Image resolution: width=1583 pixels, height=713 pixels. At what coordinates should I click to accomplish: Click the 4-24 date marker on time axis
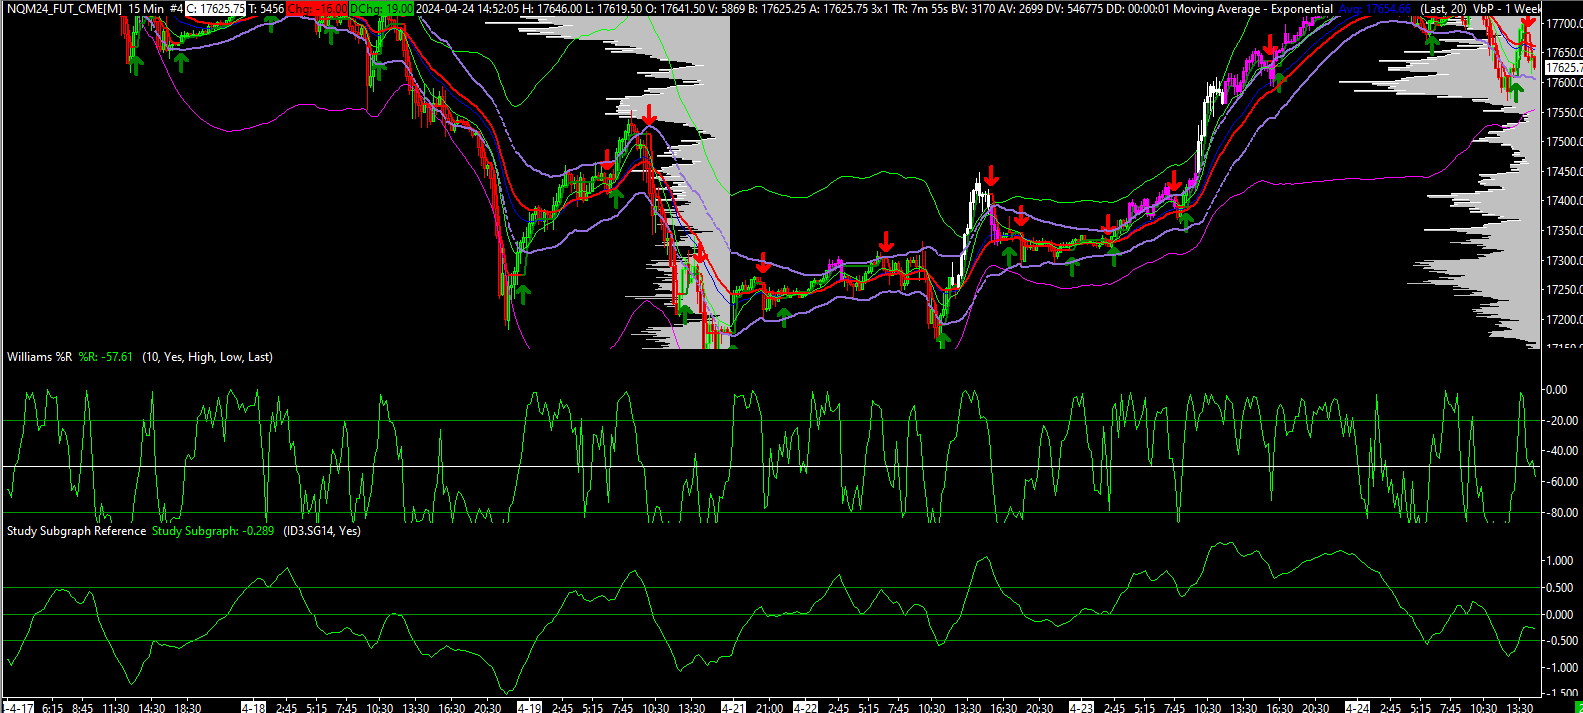1357,707
